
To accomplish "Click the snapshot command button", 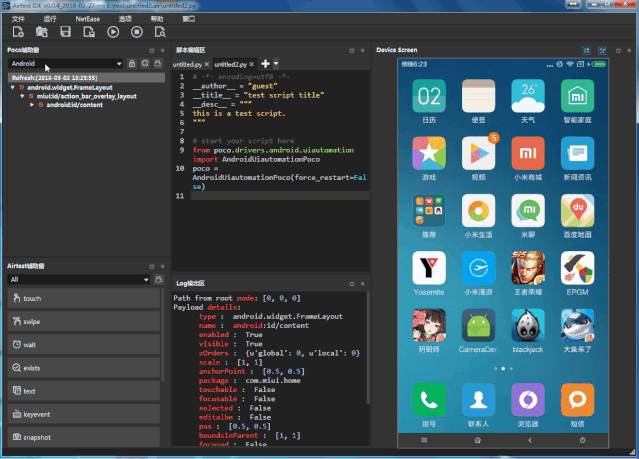I will click(x=84, y=437).
